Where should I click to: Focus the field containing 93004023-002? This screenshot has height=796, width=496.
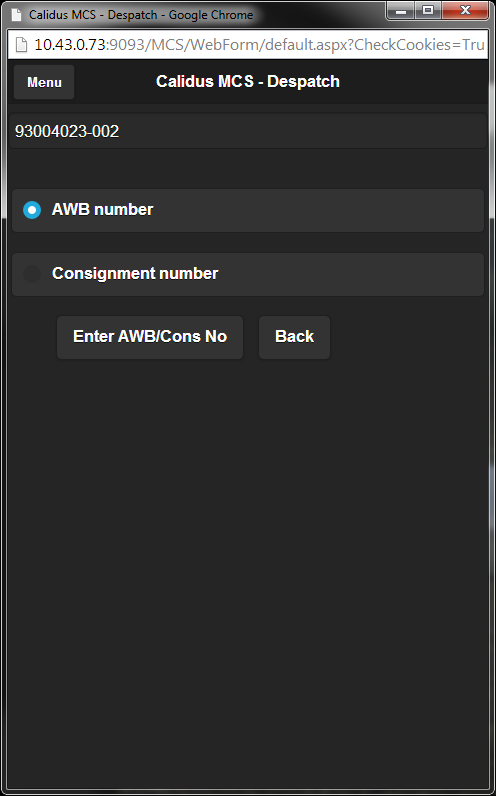tap(248, 131)
